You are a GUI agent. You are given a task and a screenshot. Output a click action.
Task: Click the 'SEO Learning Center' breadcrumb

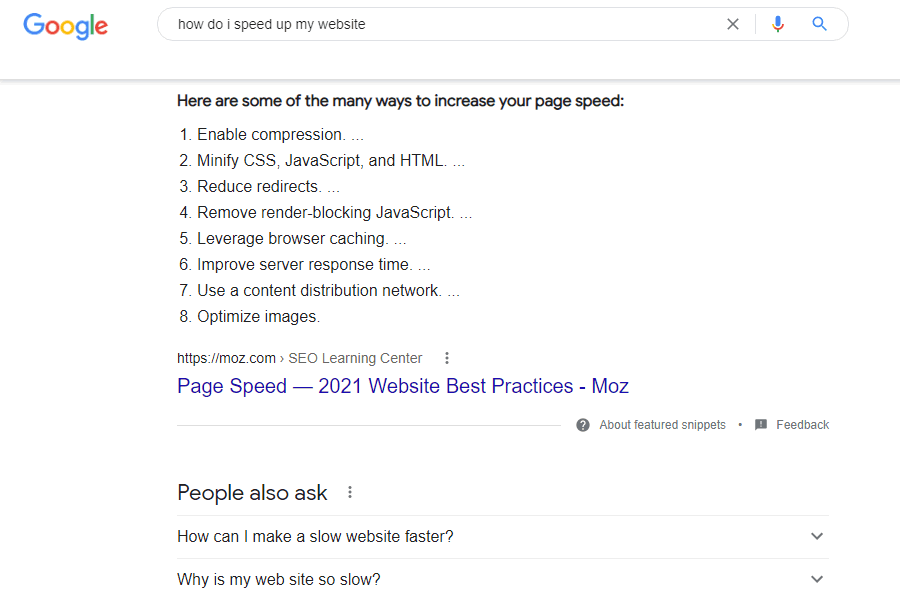click(x=355, y=358)
